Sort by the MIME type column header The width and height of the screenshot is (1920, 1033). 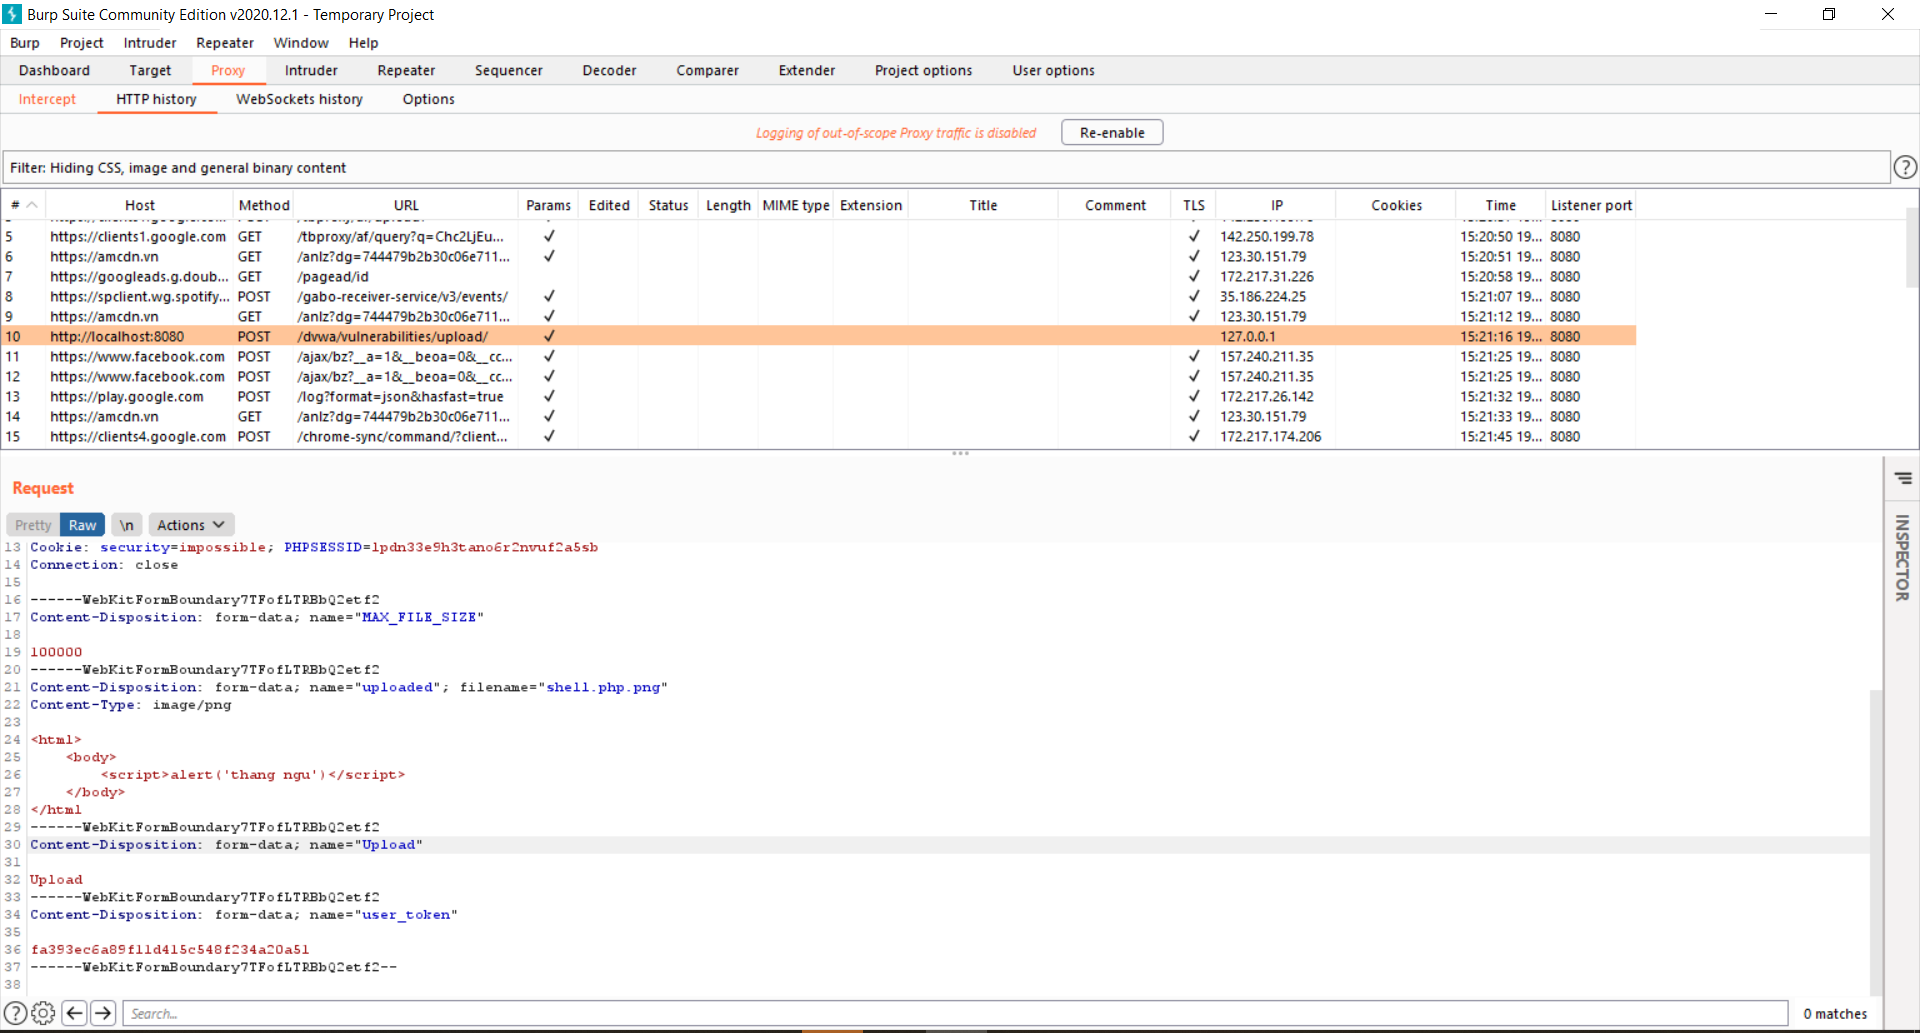[x=796, y=205]
